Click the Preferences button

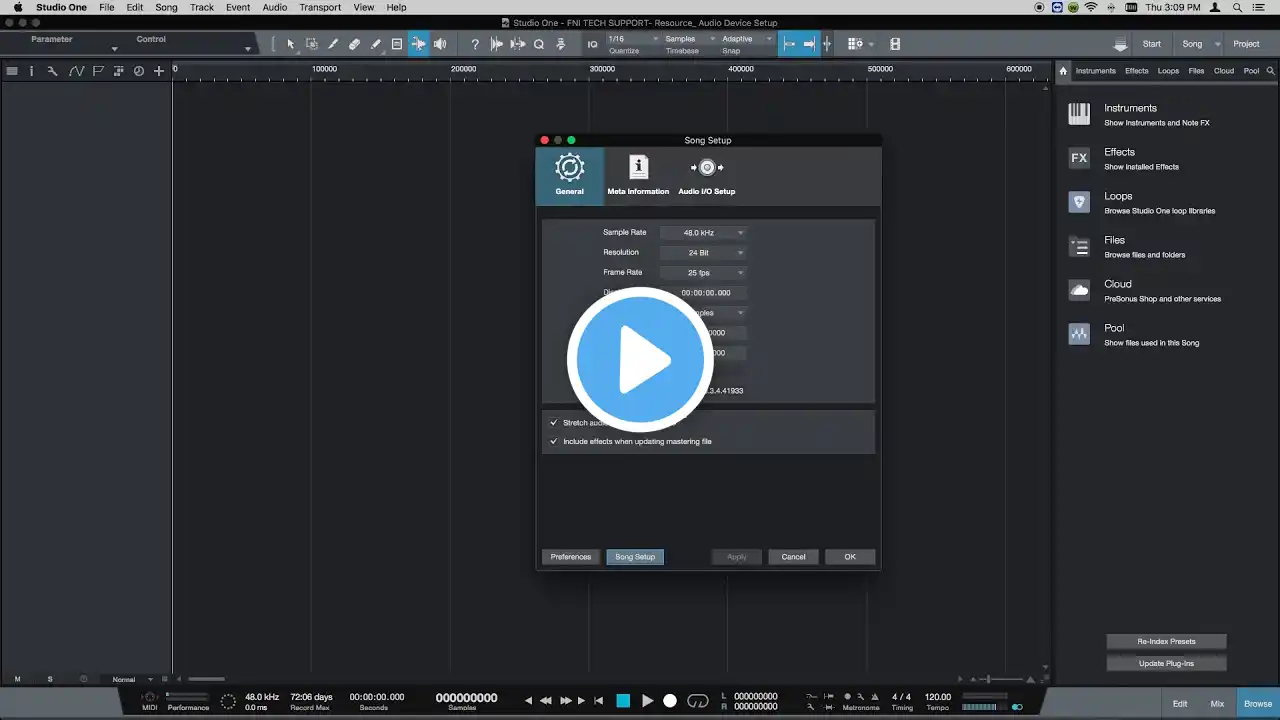(x=571, y=557)
